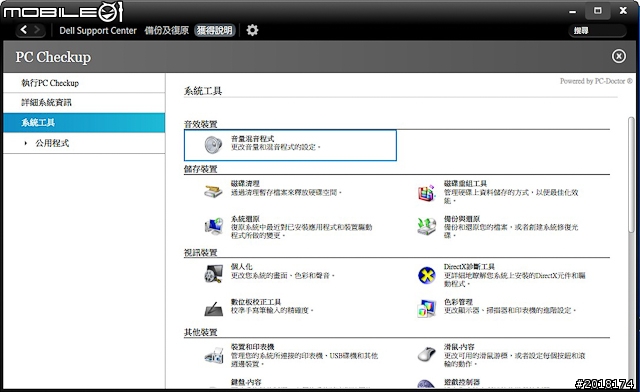This screenshot has width=640, height=392.
Task: Minimize the window
Action: [x=573, y=11]
